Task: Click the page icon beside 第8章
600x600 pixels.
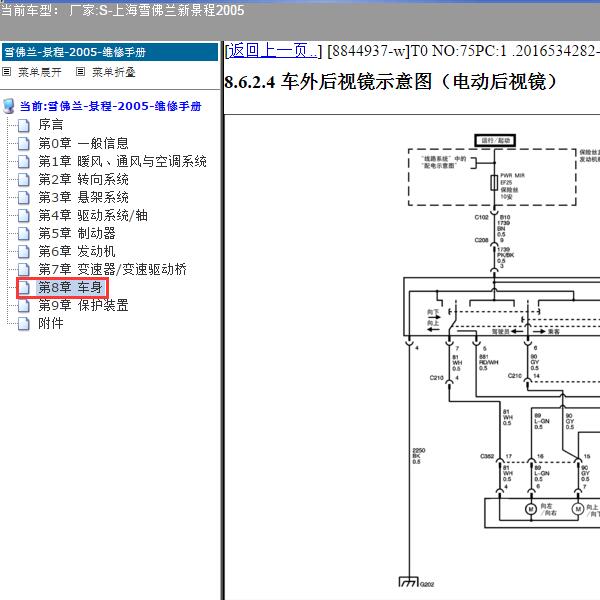Action: [24, 287]
